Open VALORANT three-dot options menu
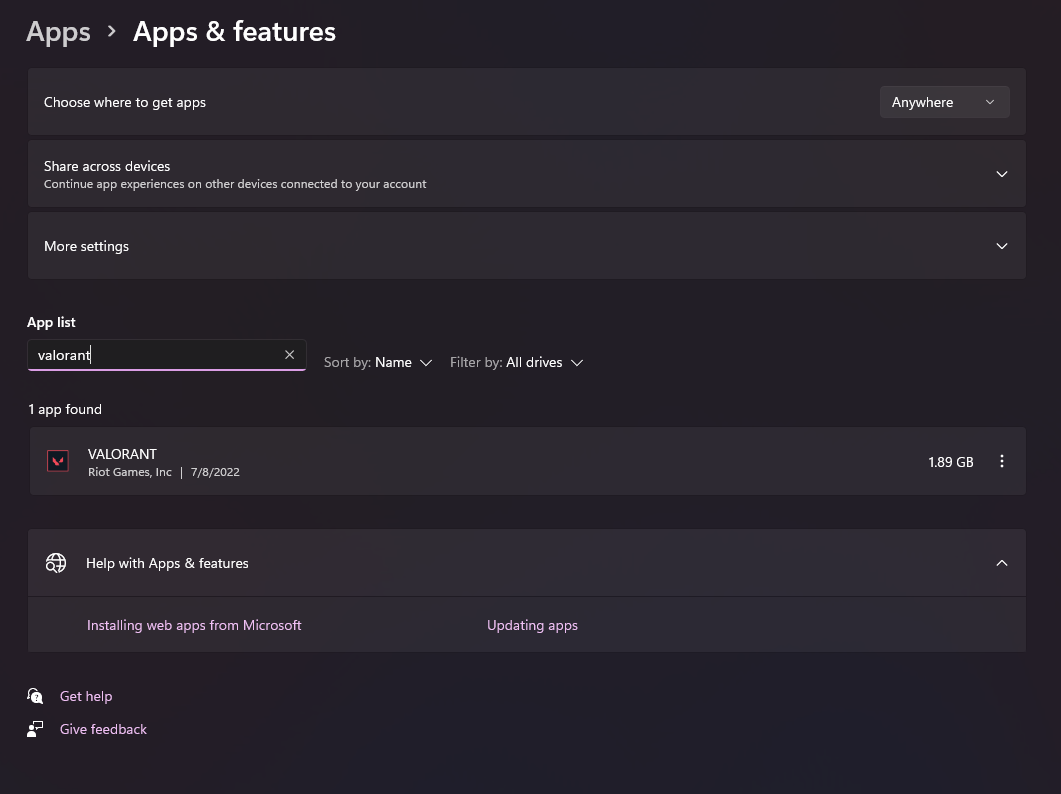The image size is (1061, 794). point(1002,462)
